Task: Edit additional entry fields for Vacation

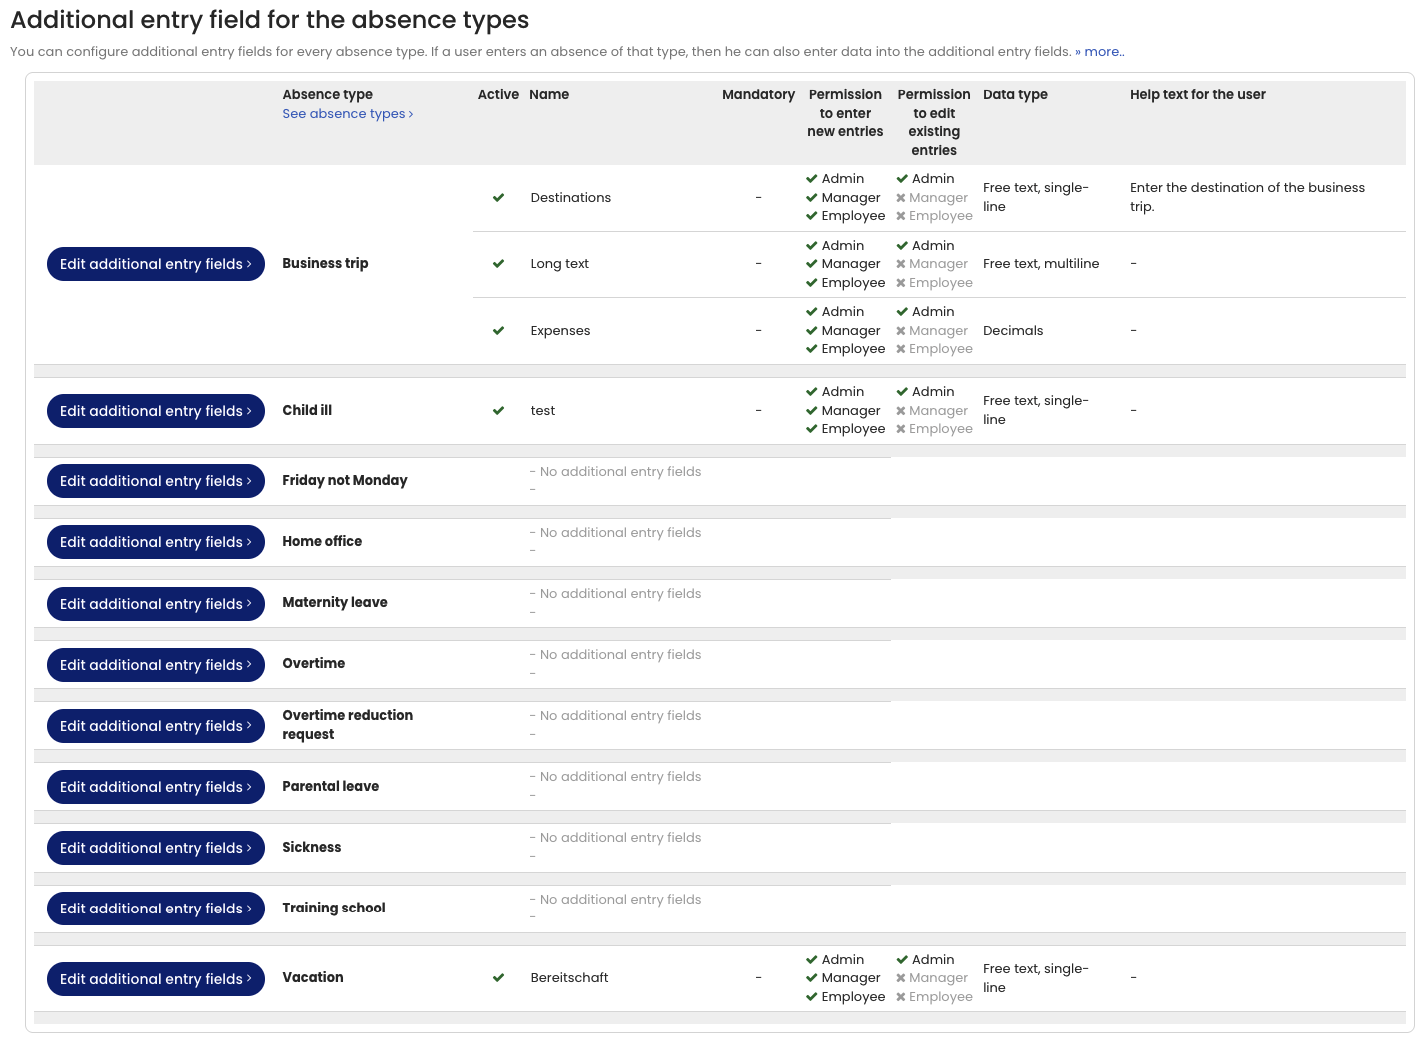Action: [155, 979]
